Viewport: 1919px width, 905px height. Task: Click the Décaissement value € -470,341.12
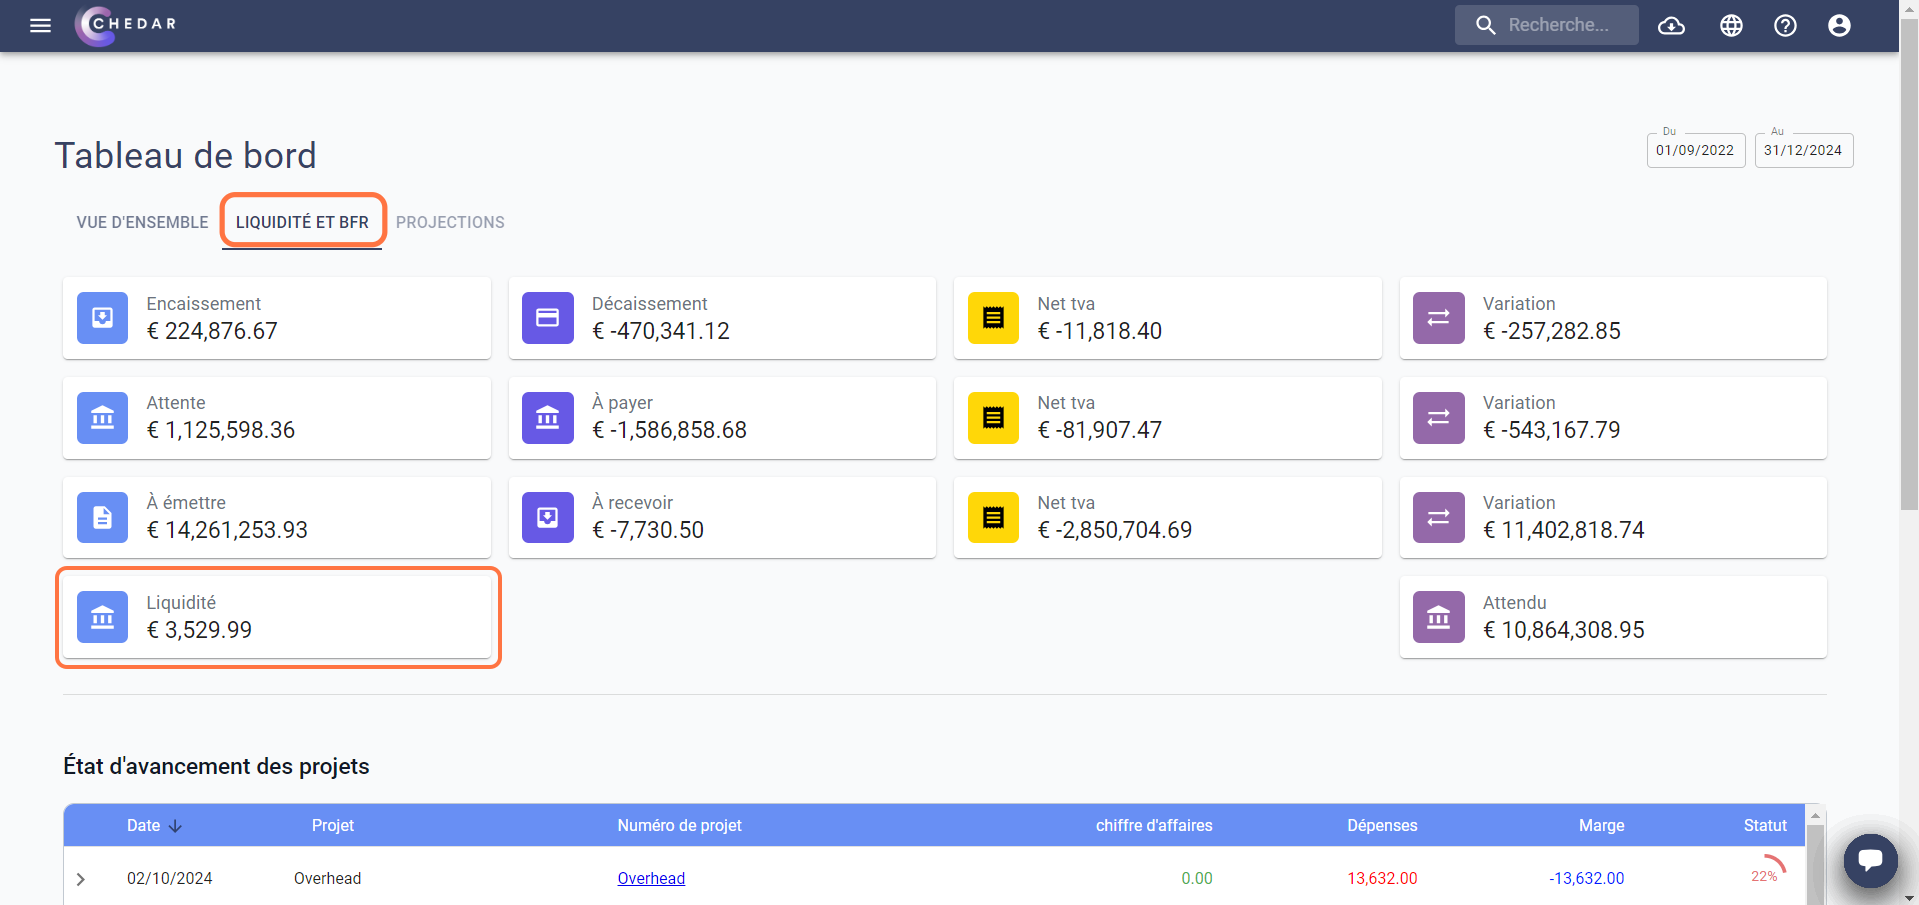(x=661, y=331)
